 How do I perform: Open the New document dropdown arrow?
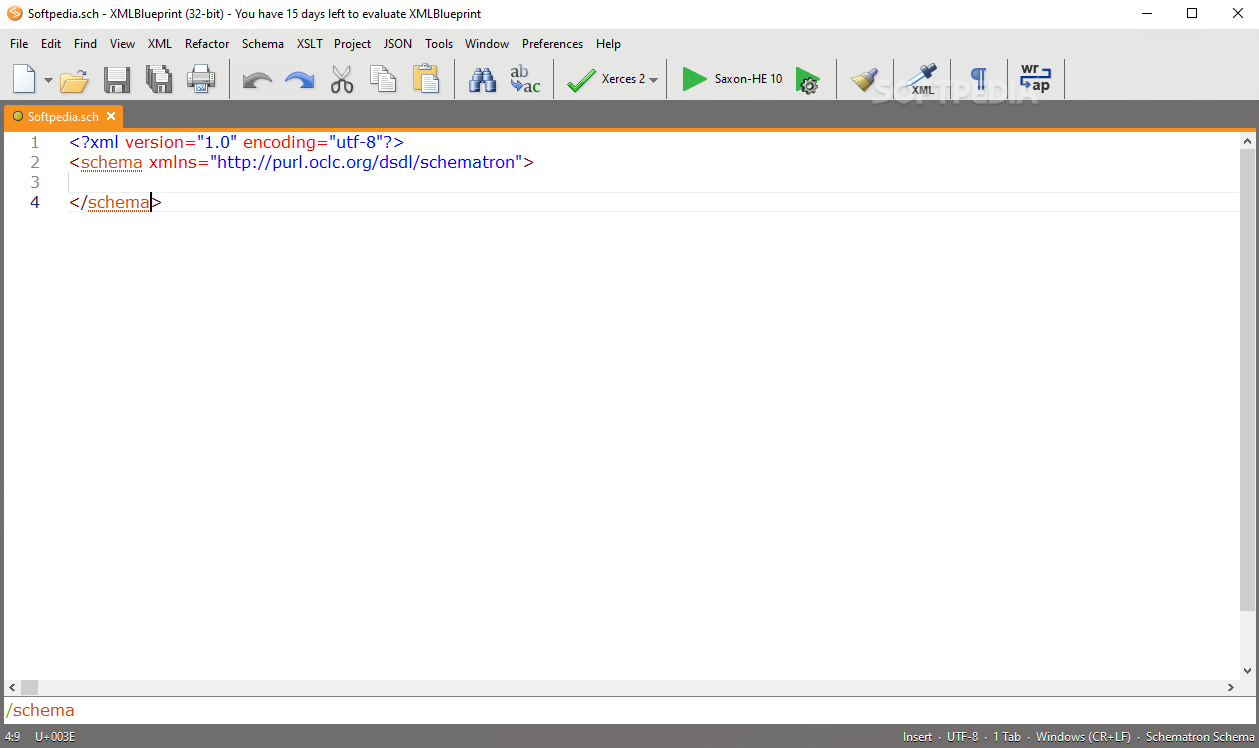pyautogui.click(x=48, y=80)
